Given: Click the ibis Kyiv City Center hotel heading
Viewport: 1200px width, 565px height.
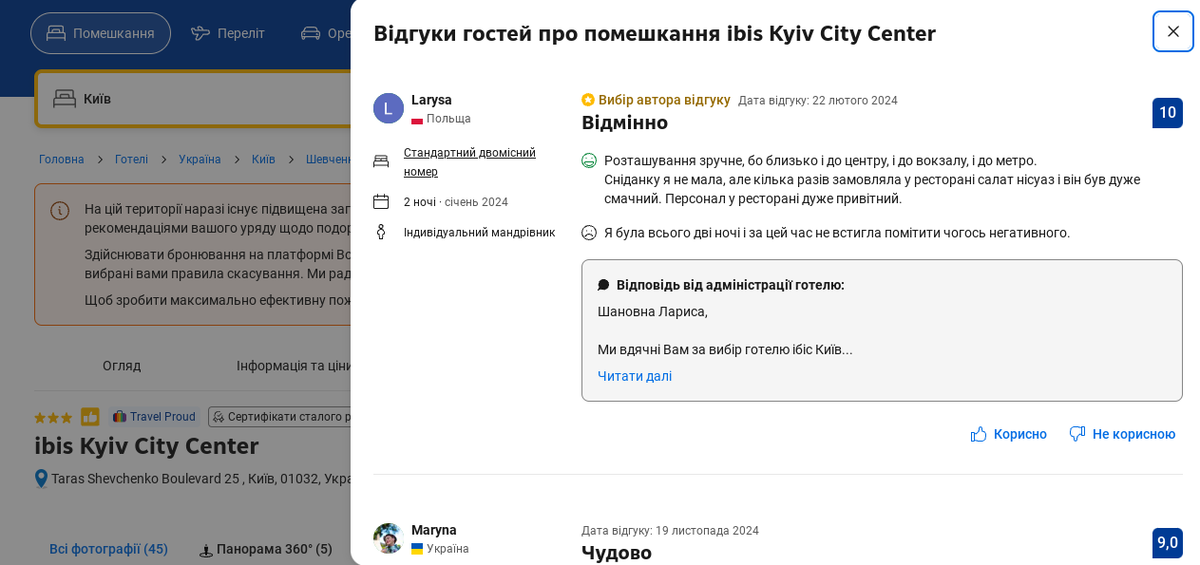Looking at the screenshot, I should click(147, 446).
